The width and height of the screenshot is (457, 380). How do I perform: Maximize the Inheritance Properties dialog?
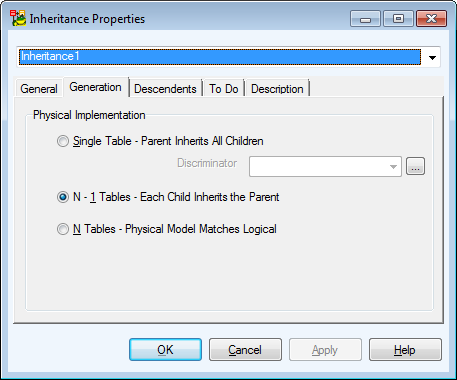pos(398,19)
